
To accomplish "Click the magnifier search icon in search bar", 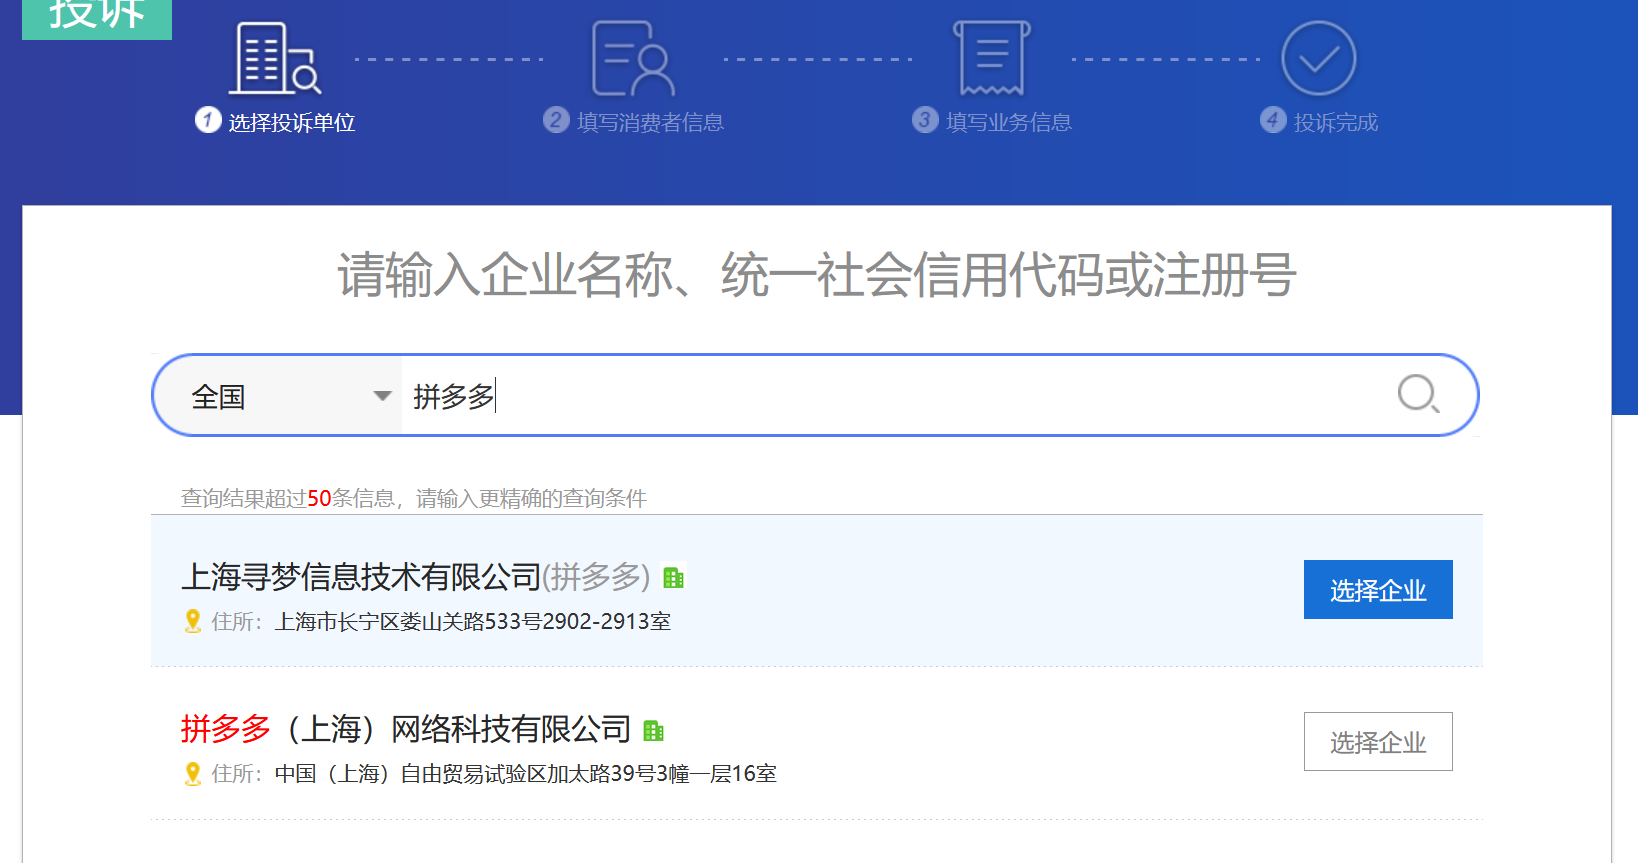I will tap(1418, 394).
